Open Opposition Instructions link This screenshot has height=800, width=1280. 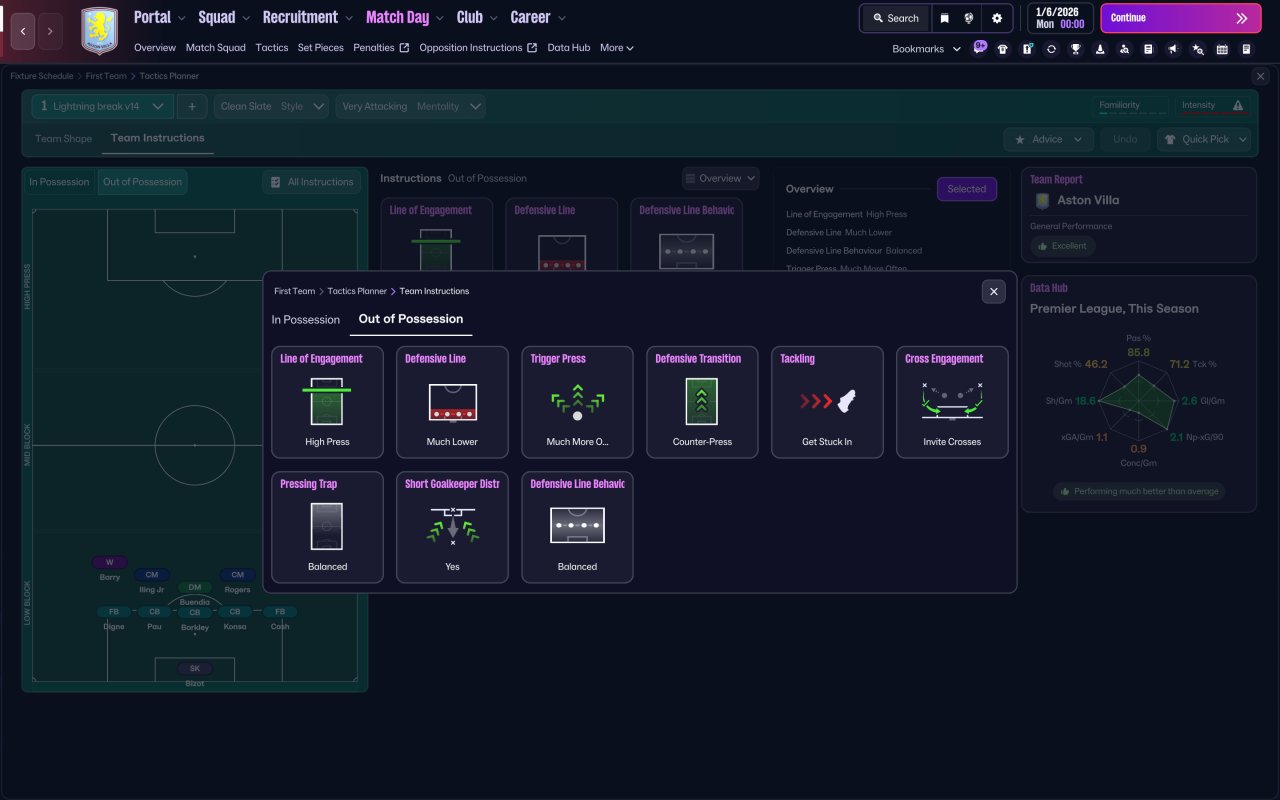[478, 48]
